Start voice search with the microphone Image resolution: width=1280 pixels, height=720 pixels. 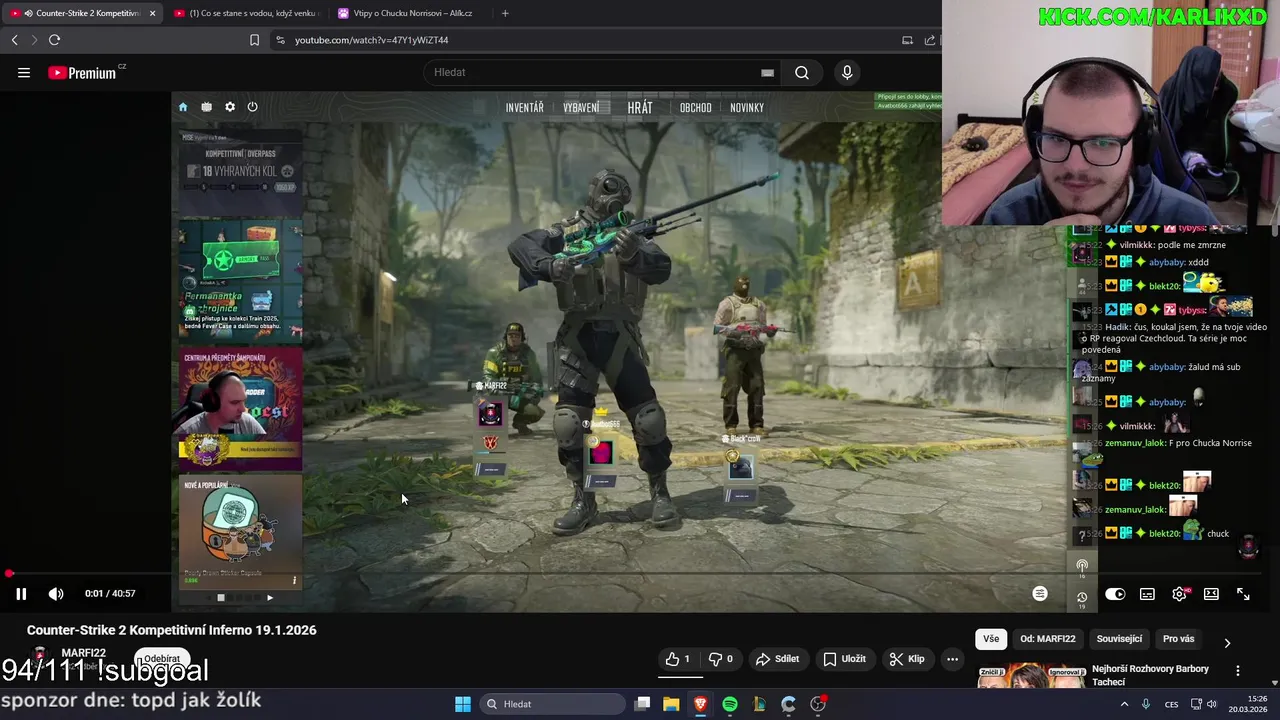(x=847, y=72)
